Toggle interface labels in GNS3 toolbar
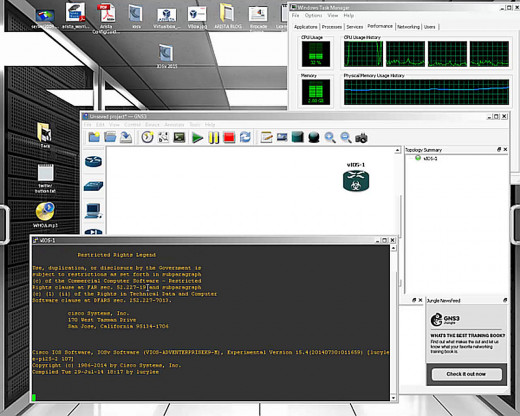Screen dimensions: 520x416 tap(163, 137)
